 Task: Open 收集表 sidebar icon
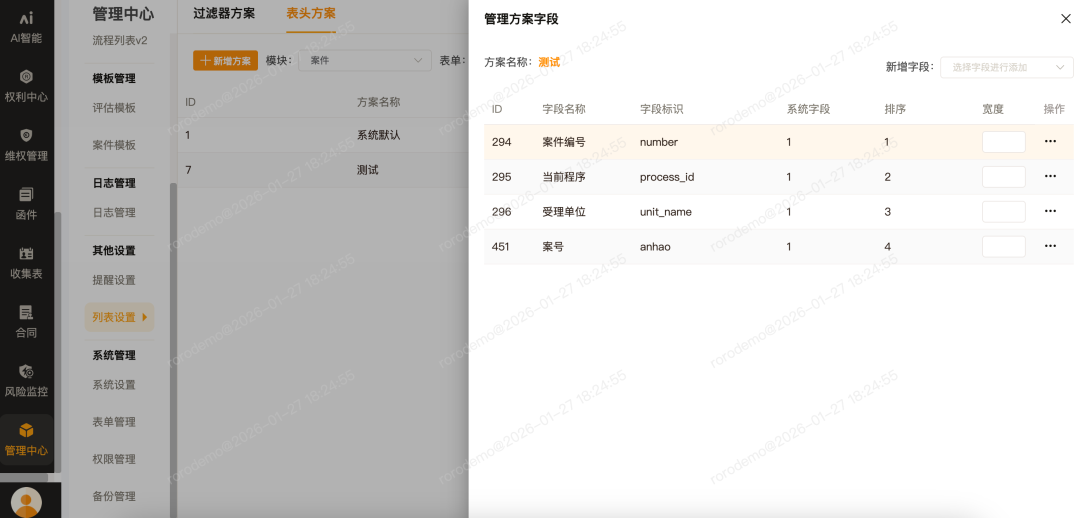(26, 263)
